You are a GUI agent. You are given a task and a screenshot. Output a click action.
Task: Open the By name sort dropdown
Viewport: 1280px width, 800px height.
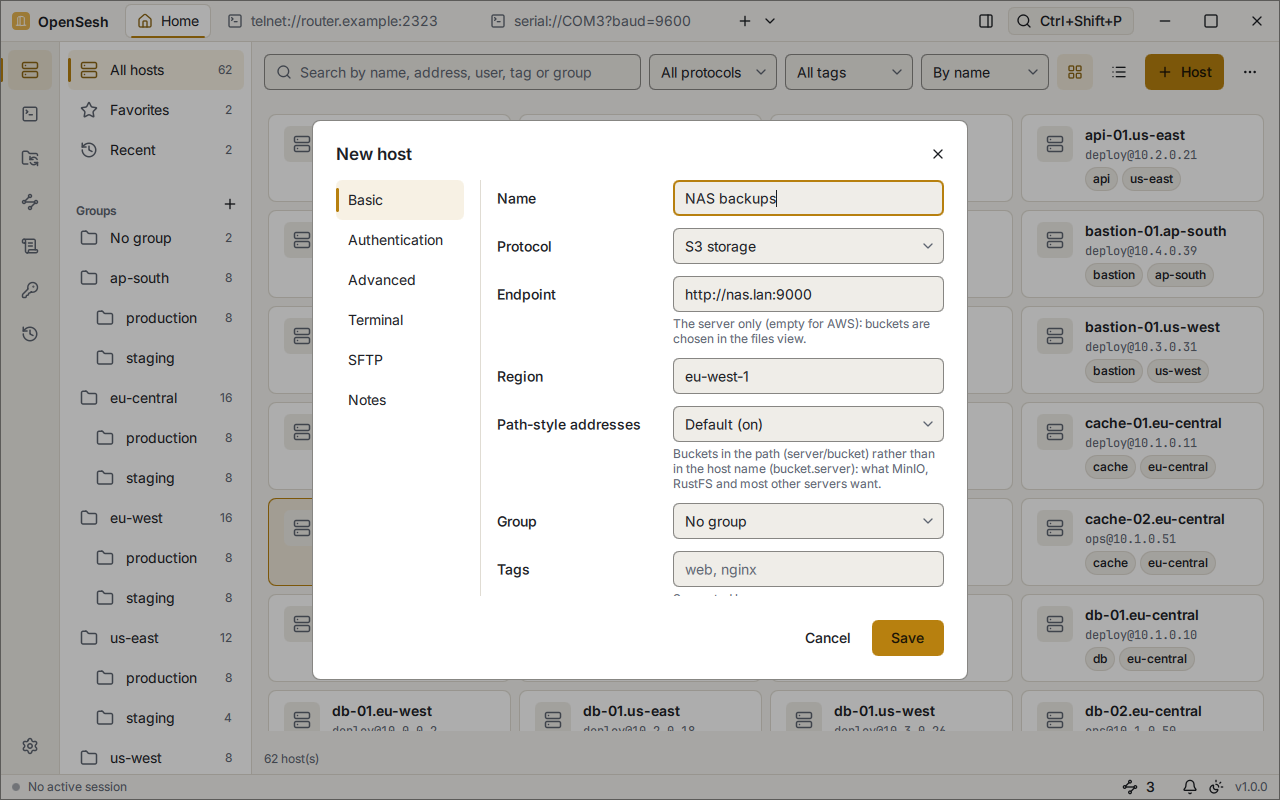[985, 72]
